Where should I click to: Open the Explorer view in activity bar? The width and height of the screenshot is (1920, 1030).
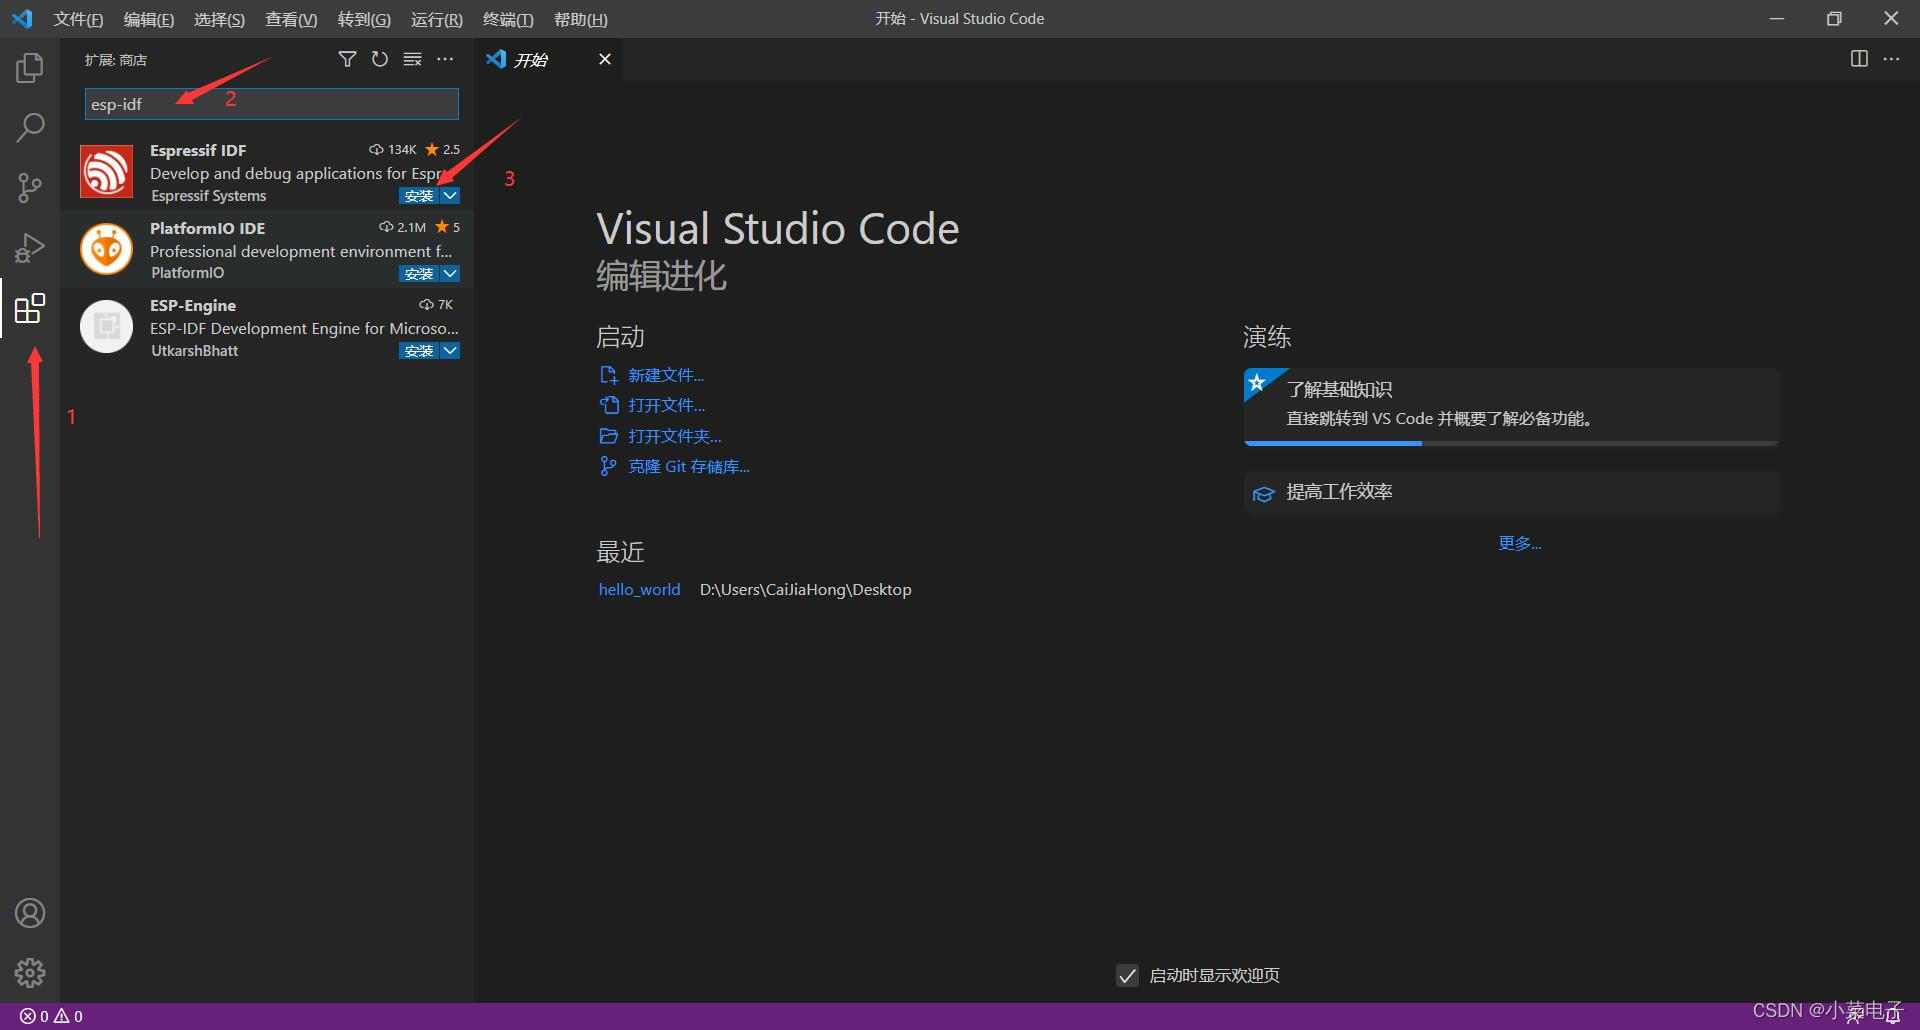tap(30, 67)
